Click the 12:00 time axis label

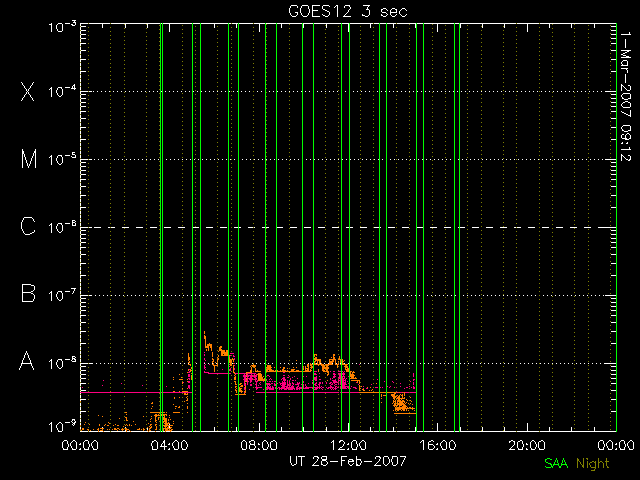pyautogui.click(x=348, y=444)
